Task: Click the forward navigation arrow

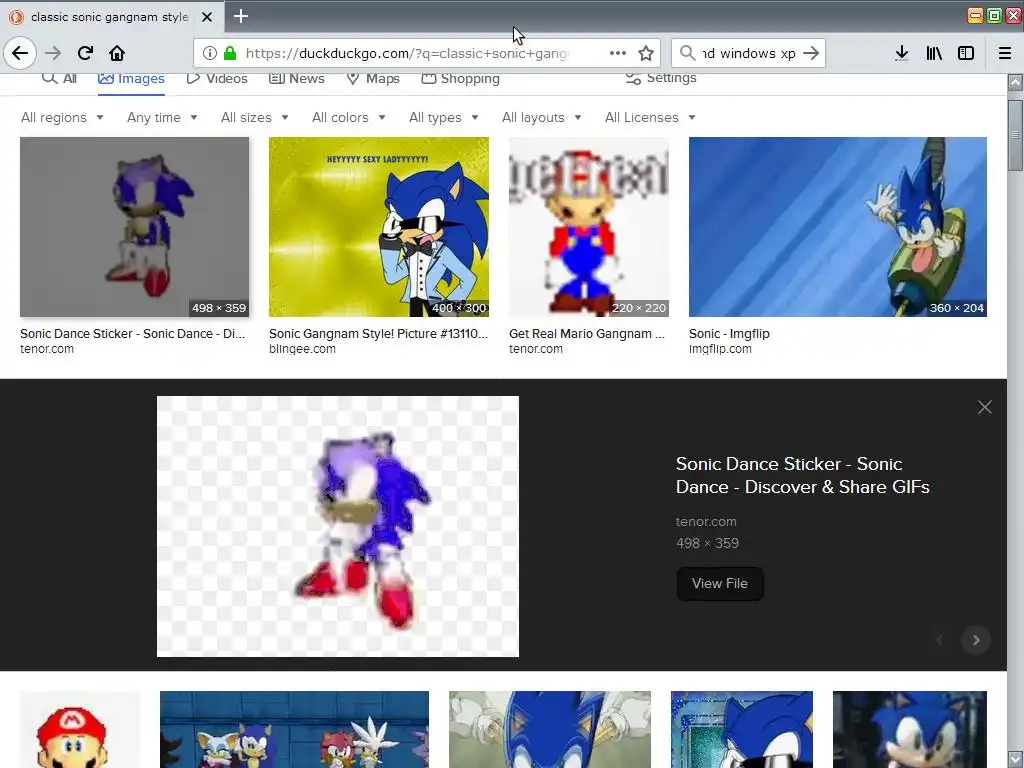Action: point(53,53)
